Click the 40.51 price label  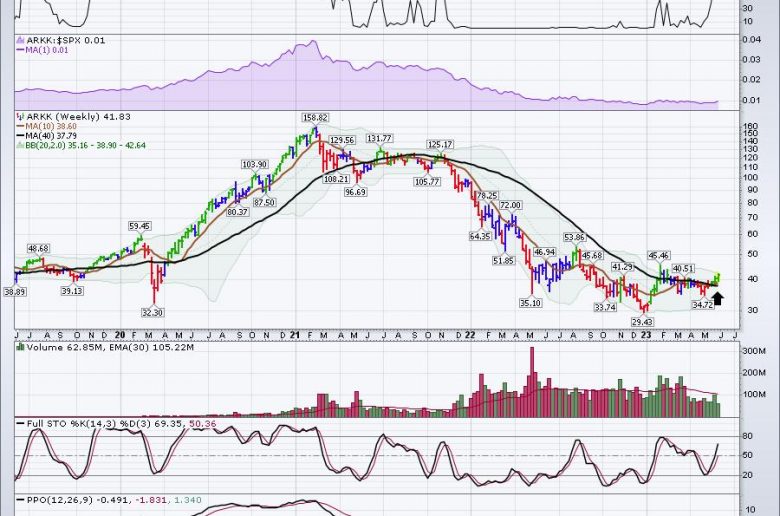point(683,268)
